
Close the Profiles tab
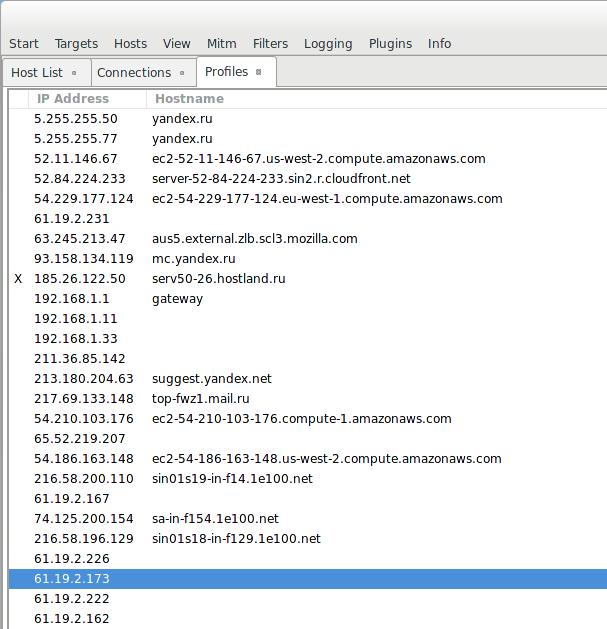(x=259, y=72)
